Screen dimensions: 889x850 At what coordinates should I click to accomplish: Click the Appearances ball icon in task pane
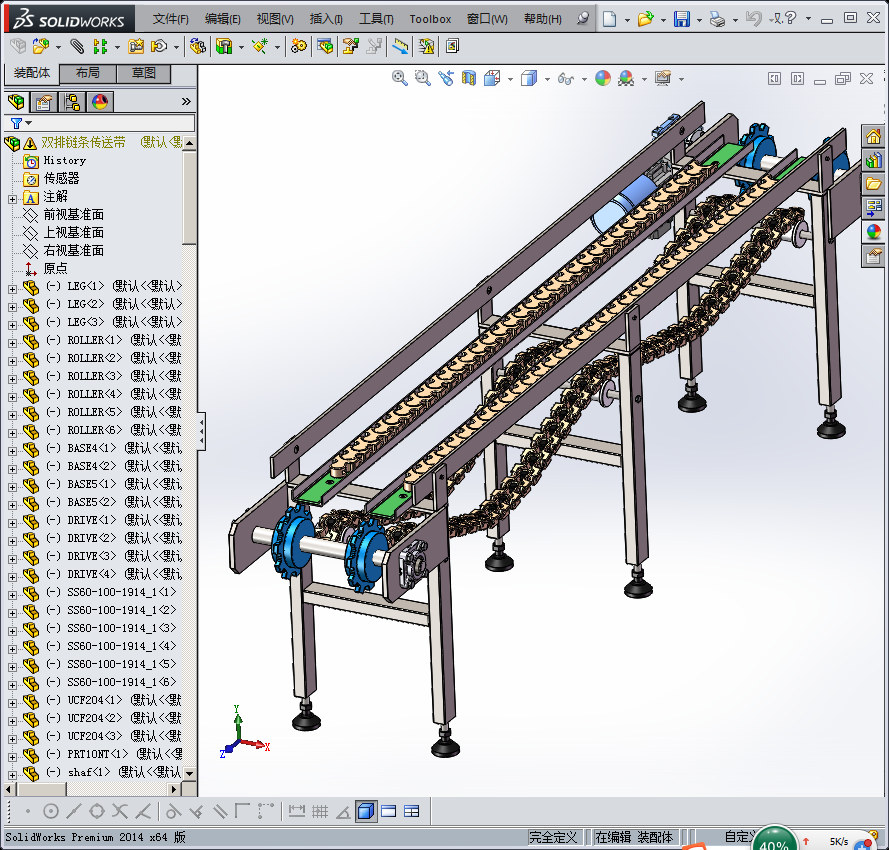click(x=873, y=232)
